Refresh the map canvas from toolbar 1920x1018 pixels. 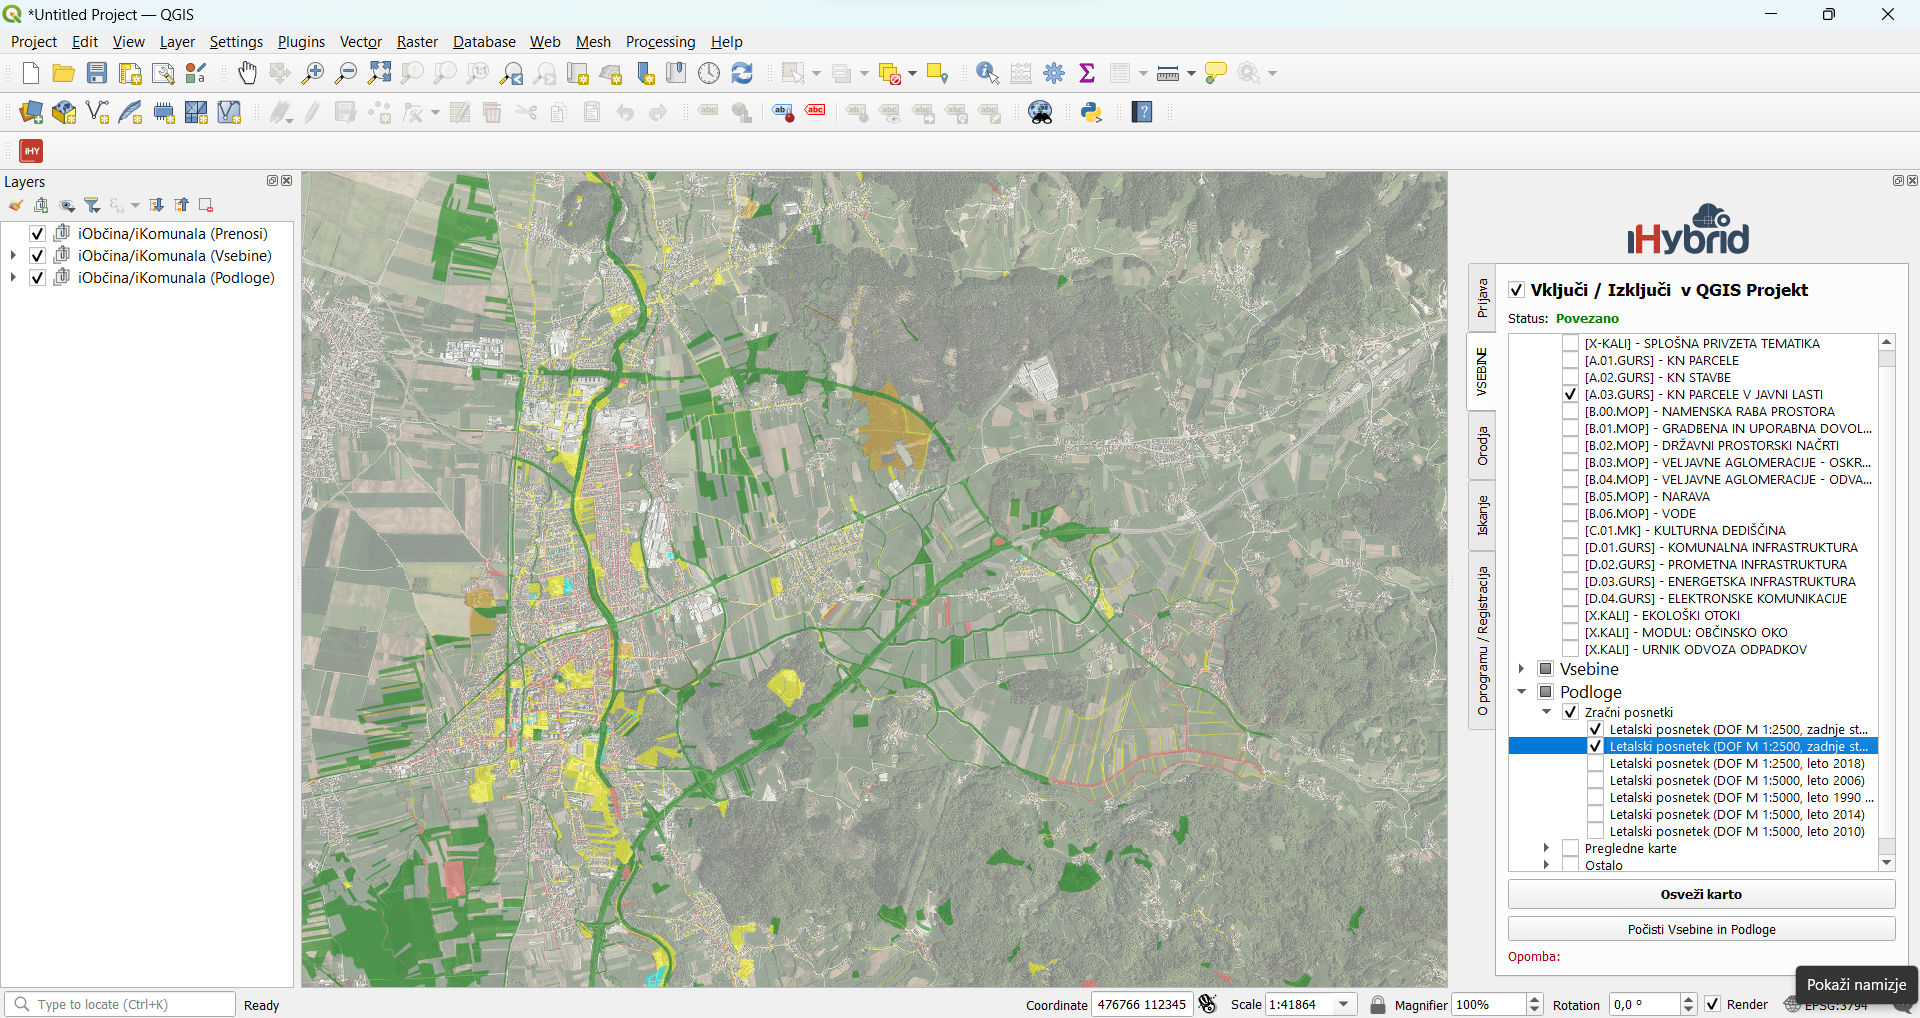(x=742, y=73)
